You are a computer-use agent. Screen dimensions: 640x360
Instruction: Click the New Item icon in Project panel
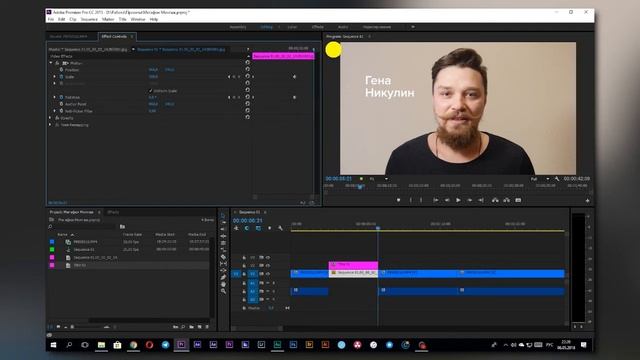coord(200,327)
